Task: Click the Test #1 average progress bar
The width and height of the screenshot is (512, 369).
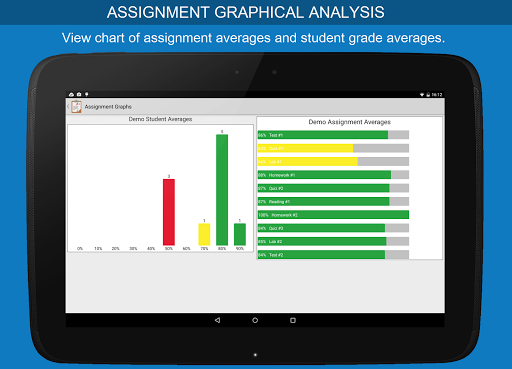Action: [333, 135]
